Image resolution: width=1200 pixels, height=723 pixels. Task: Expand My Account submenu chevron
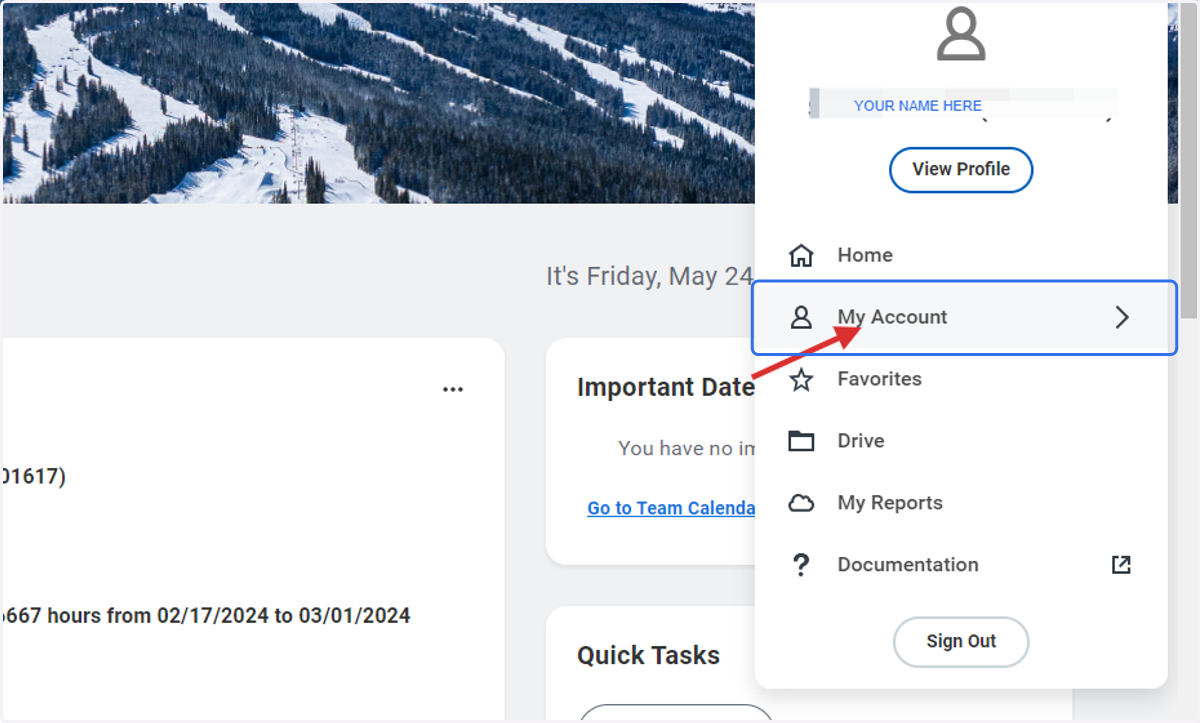(1122, 317)
